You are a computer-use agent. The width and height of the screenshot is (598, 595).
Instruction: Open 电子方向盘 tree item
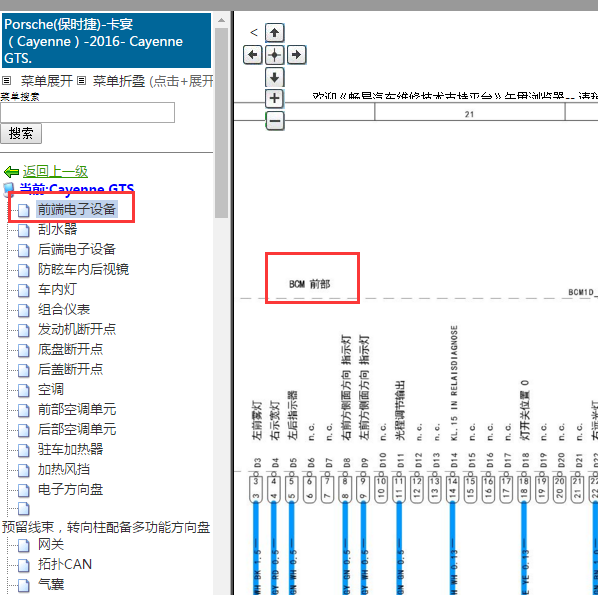70,489
